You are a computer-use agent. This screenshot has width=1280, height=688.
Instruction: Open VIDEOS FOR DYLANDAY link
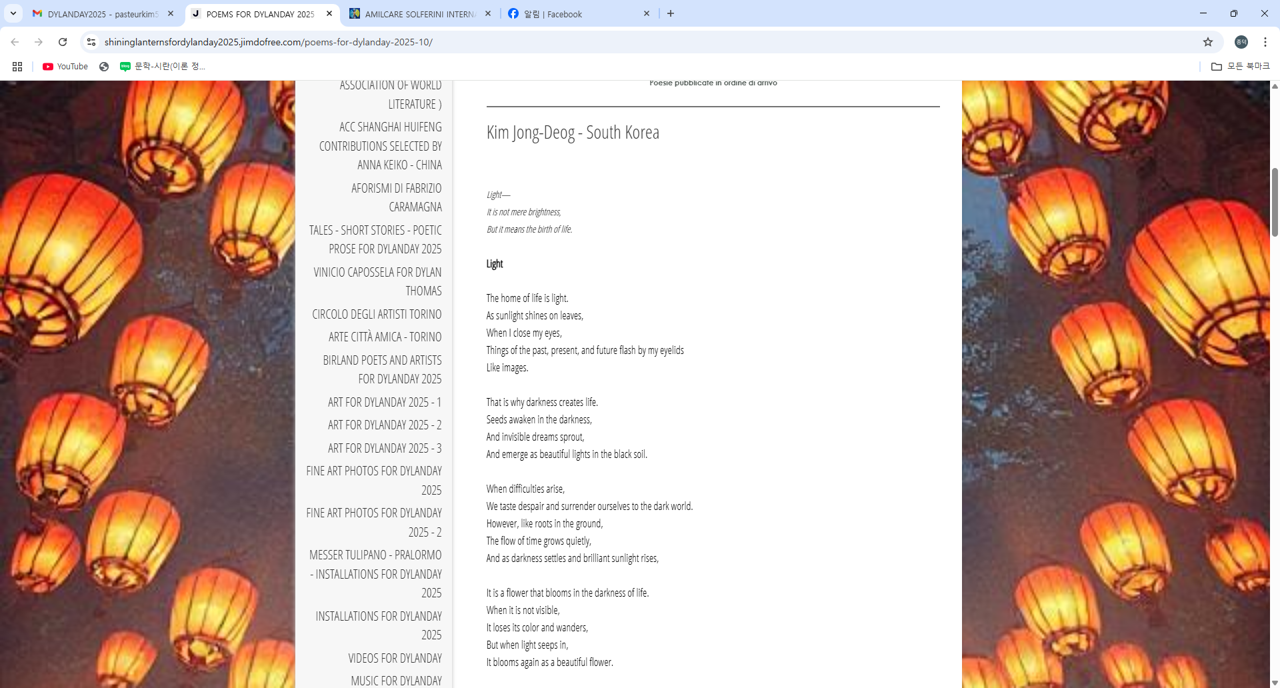tap(395, 658)
